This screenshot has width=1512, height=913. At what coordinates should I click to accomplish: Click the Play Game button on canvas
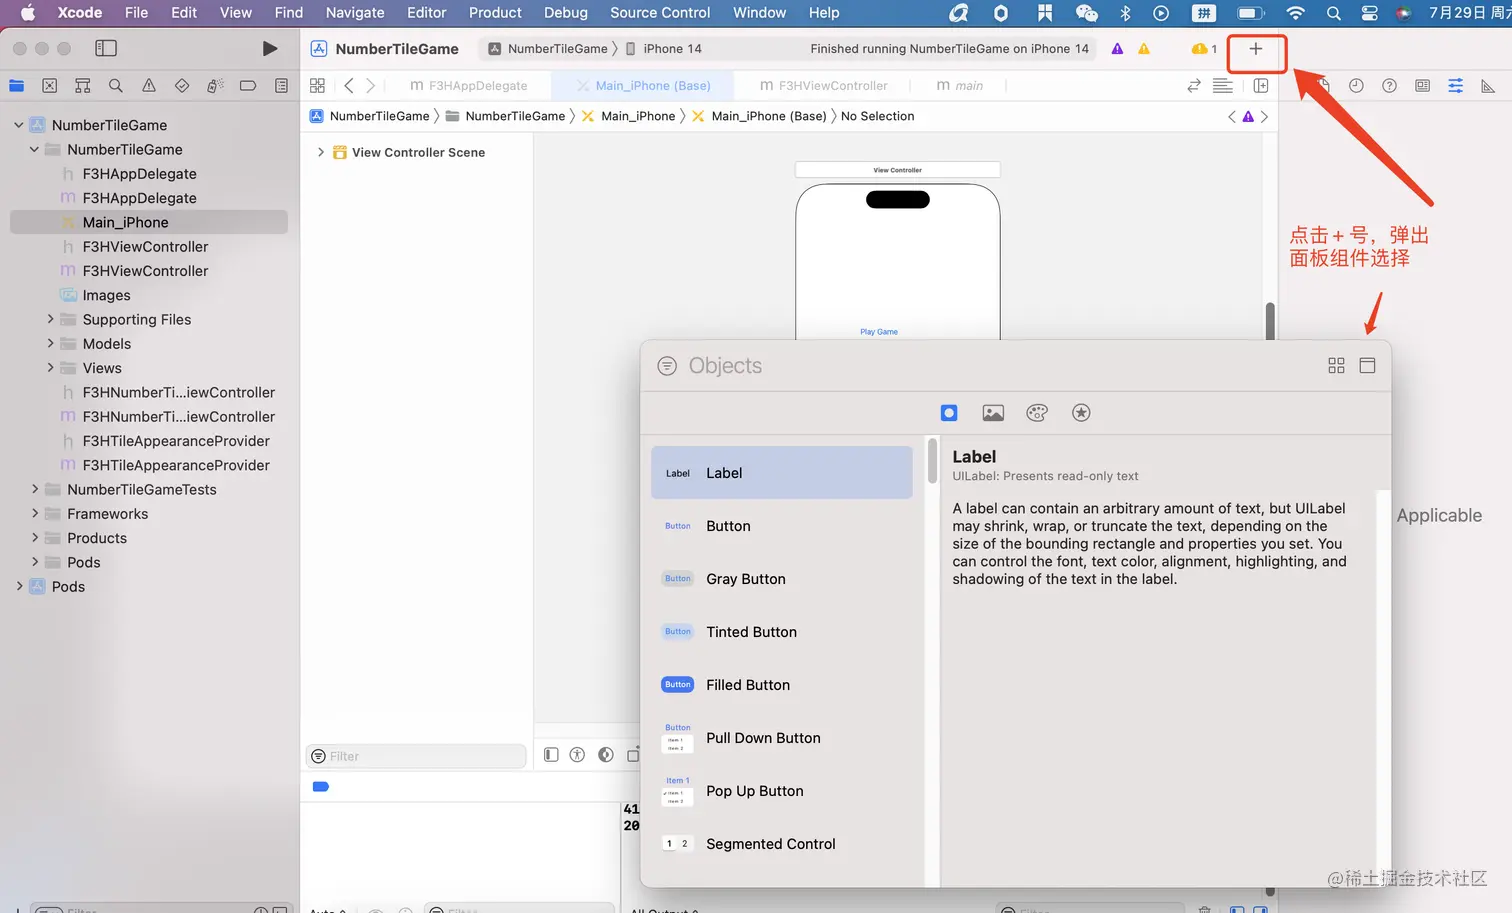pos(879,332)
